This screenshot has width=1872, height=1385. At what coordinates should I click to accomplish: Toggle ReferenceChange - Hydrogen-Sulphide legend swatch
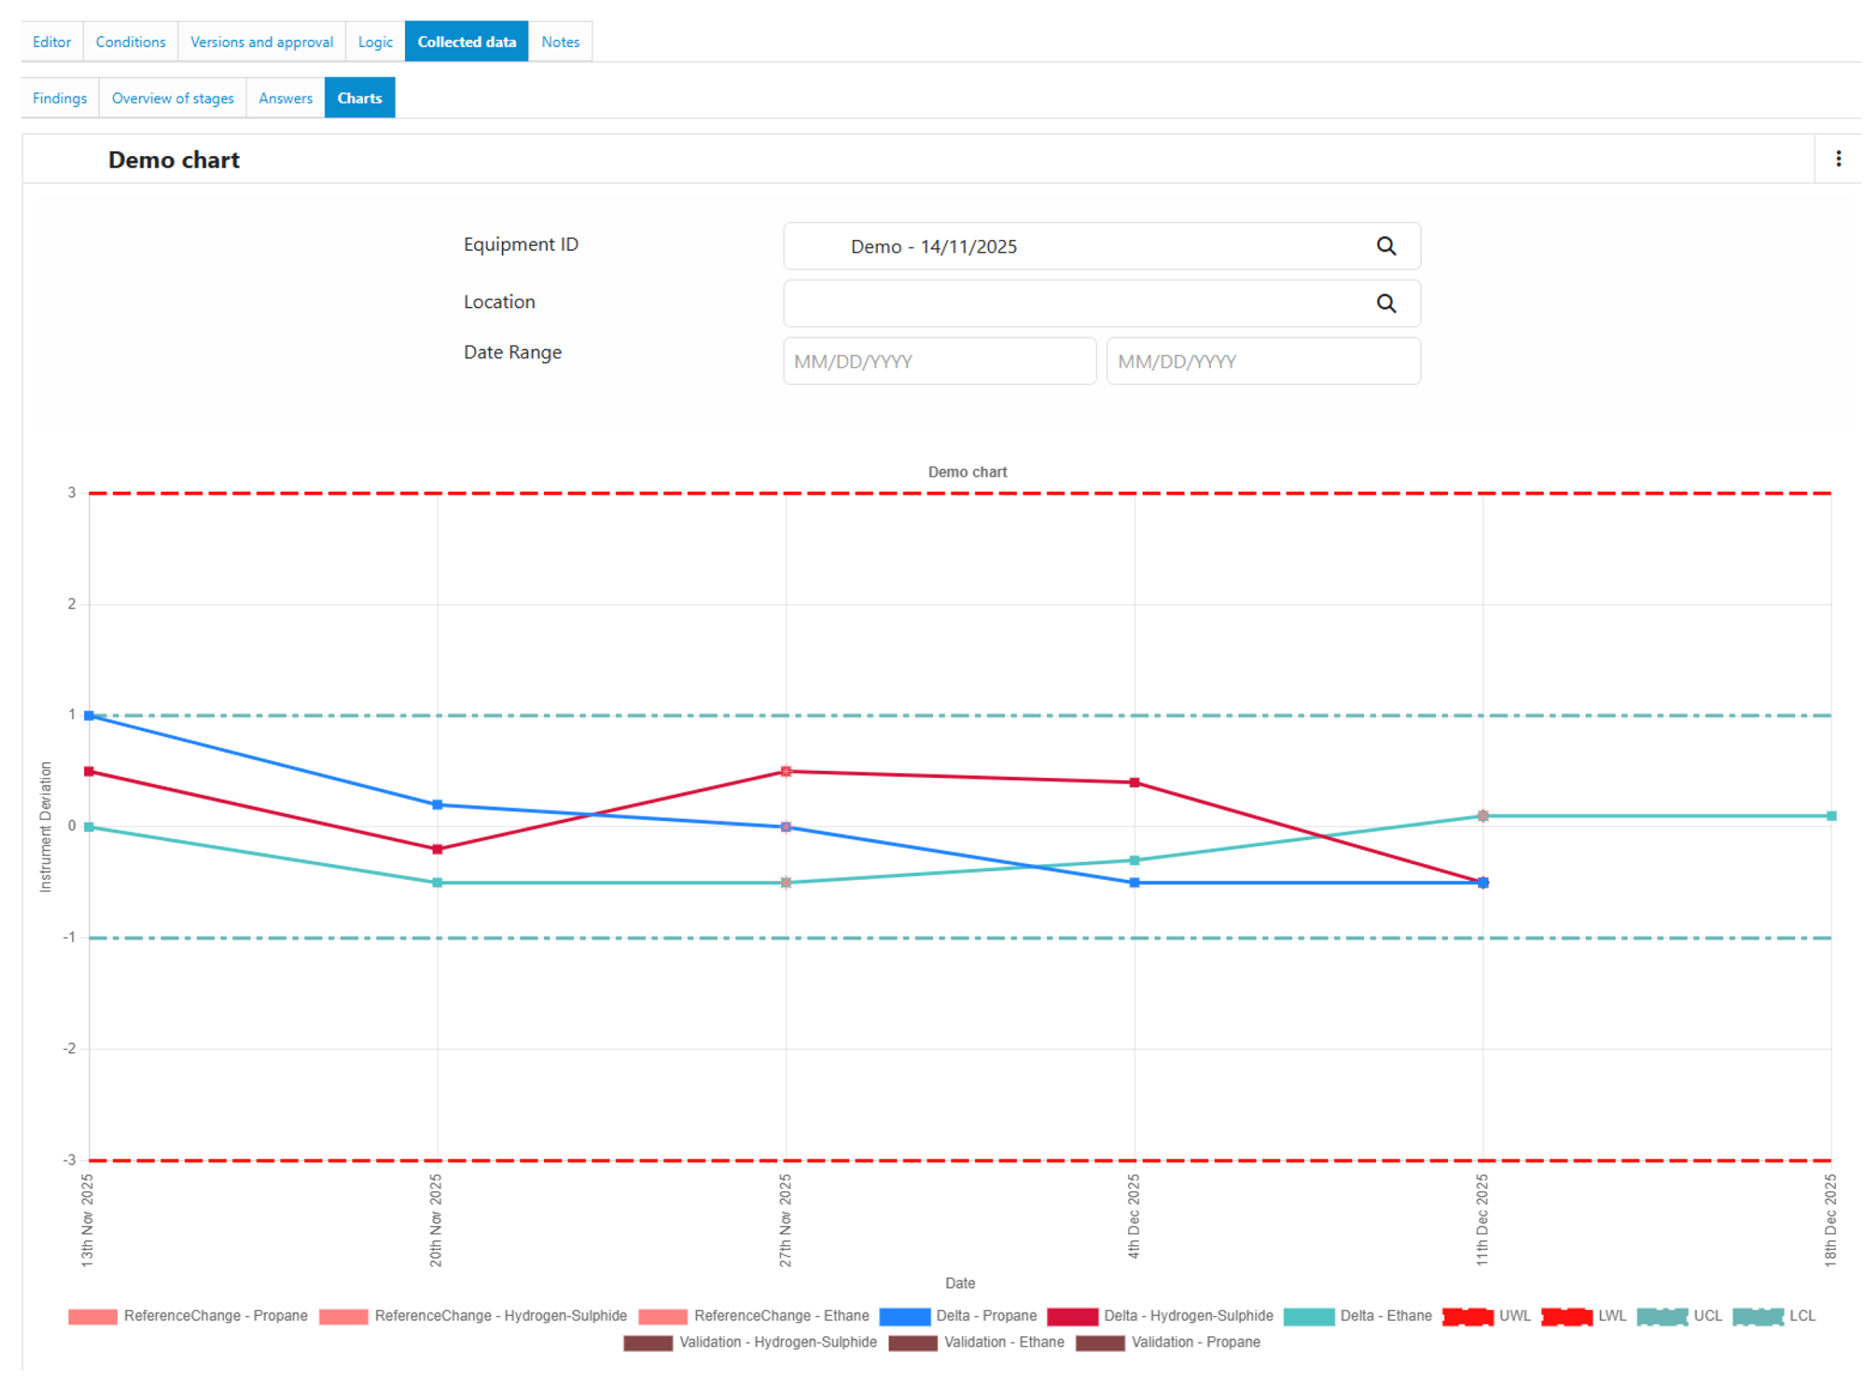point(343,1317)
